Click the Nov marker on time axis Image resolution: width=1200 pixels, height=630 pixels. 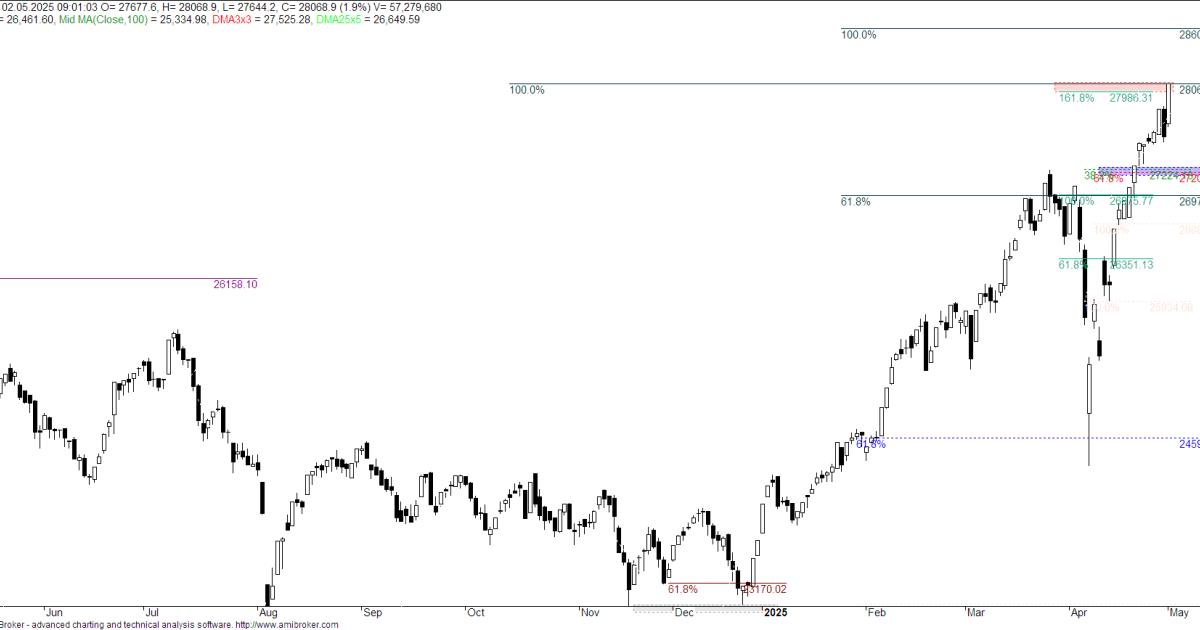(590, 612)
